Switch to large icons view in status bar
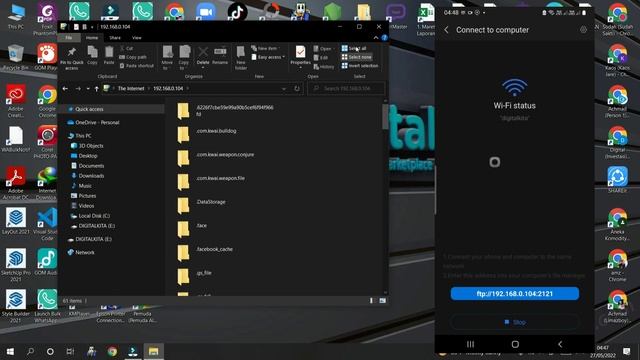The width and height of the screenshot is (640, 360). (x=382, y=300)
